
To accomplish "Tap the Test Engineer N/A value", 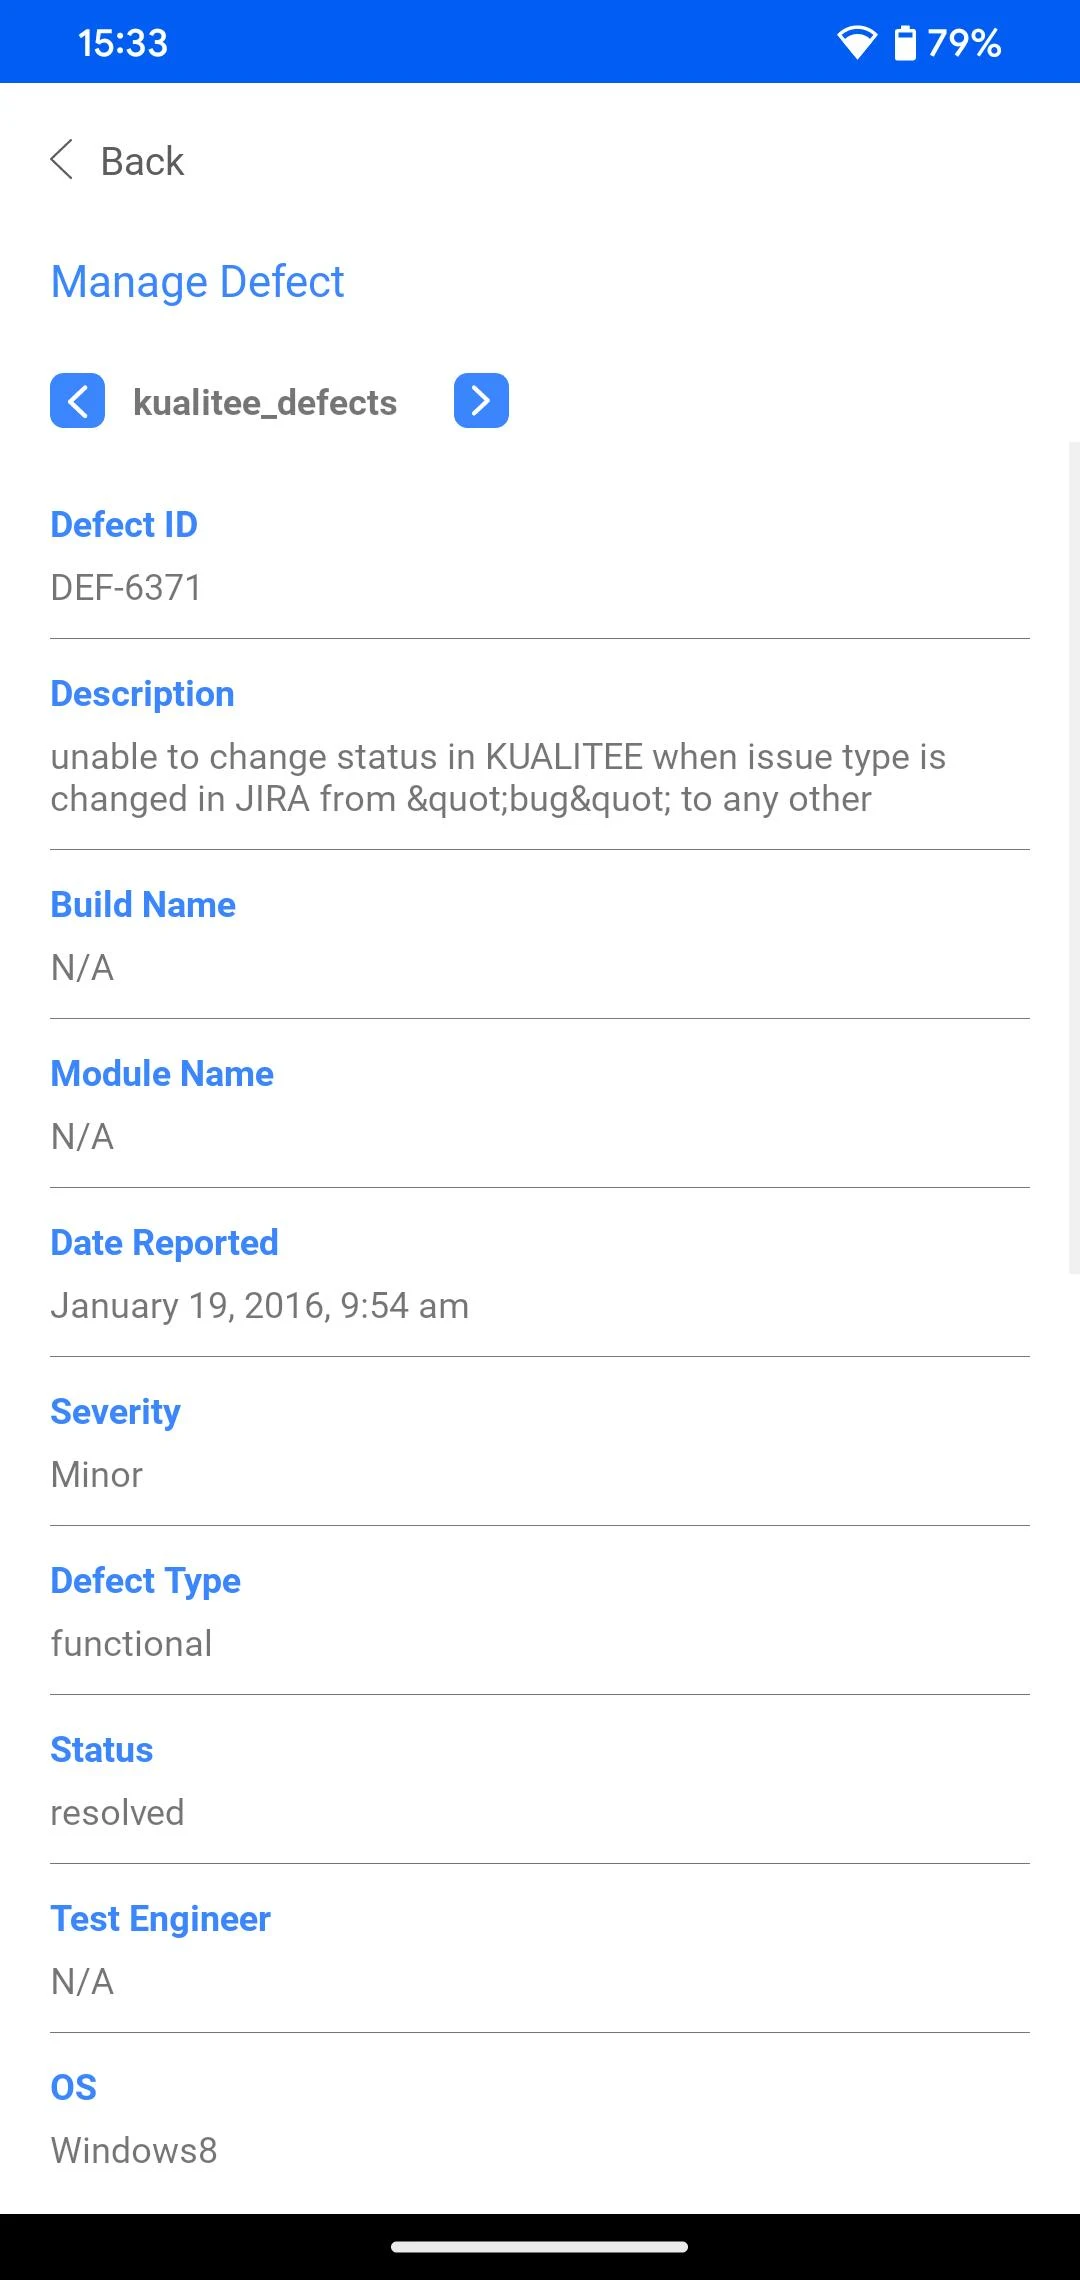I will click(82, 1982).
